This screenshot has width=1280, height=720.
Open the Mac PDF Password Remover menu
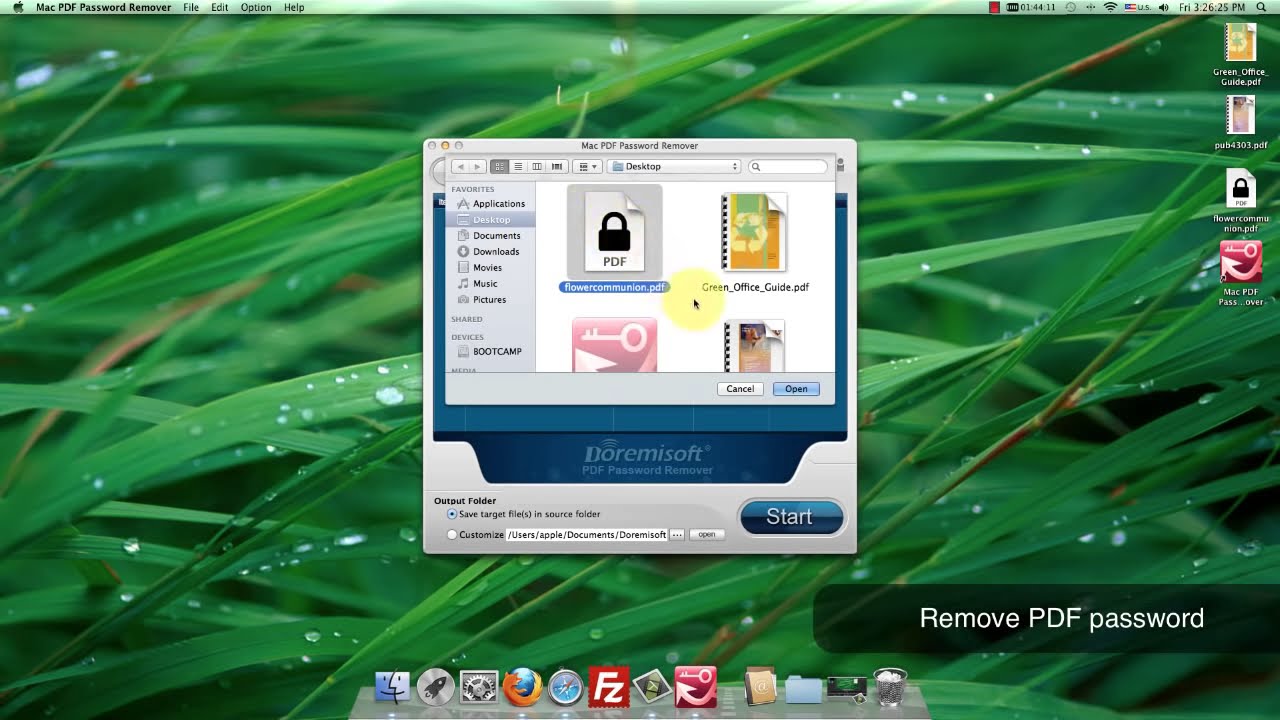(103, 7)
